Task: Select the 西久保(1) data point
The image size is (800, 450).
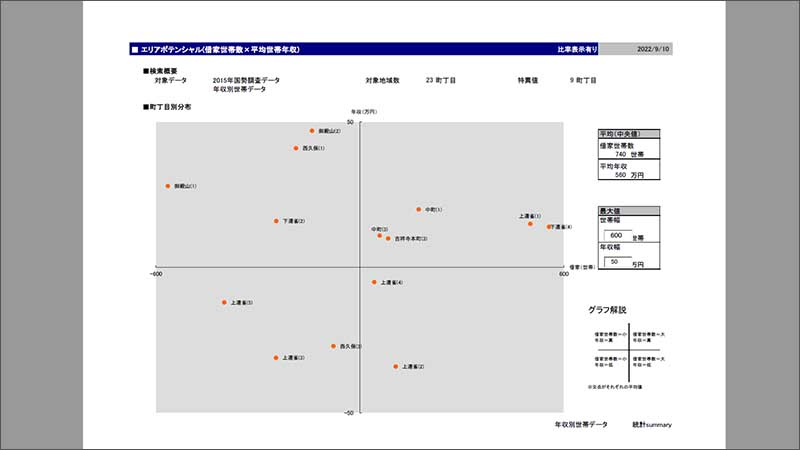Action: (296, 148)
